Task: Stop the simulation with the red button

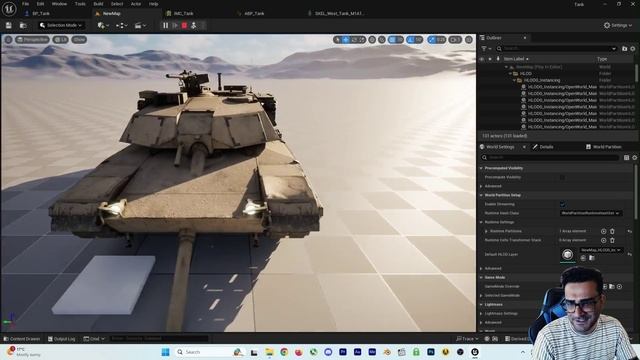Action: 184,25
